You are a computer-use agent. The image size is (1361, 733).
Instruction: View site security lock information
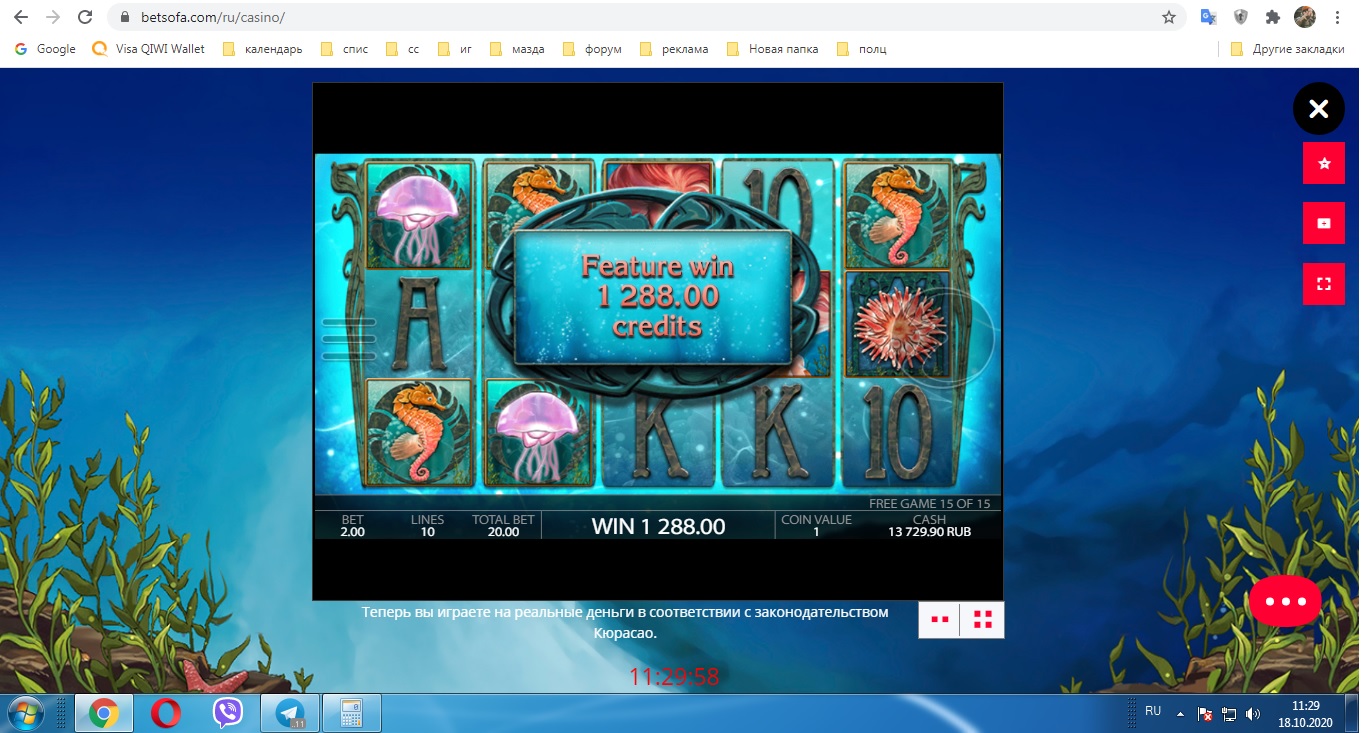(x=125, y=18)
